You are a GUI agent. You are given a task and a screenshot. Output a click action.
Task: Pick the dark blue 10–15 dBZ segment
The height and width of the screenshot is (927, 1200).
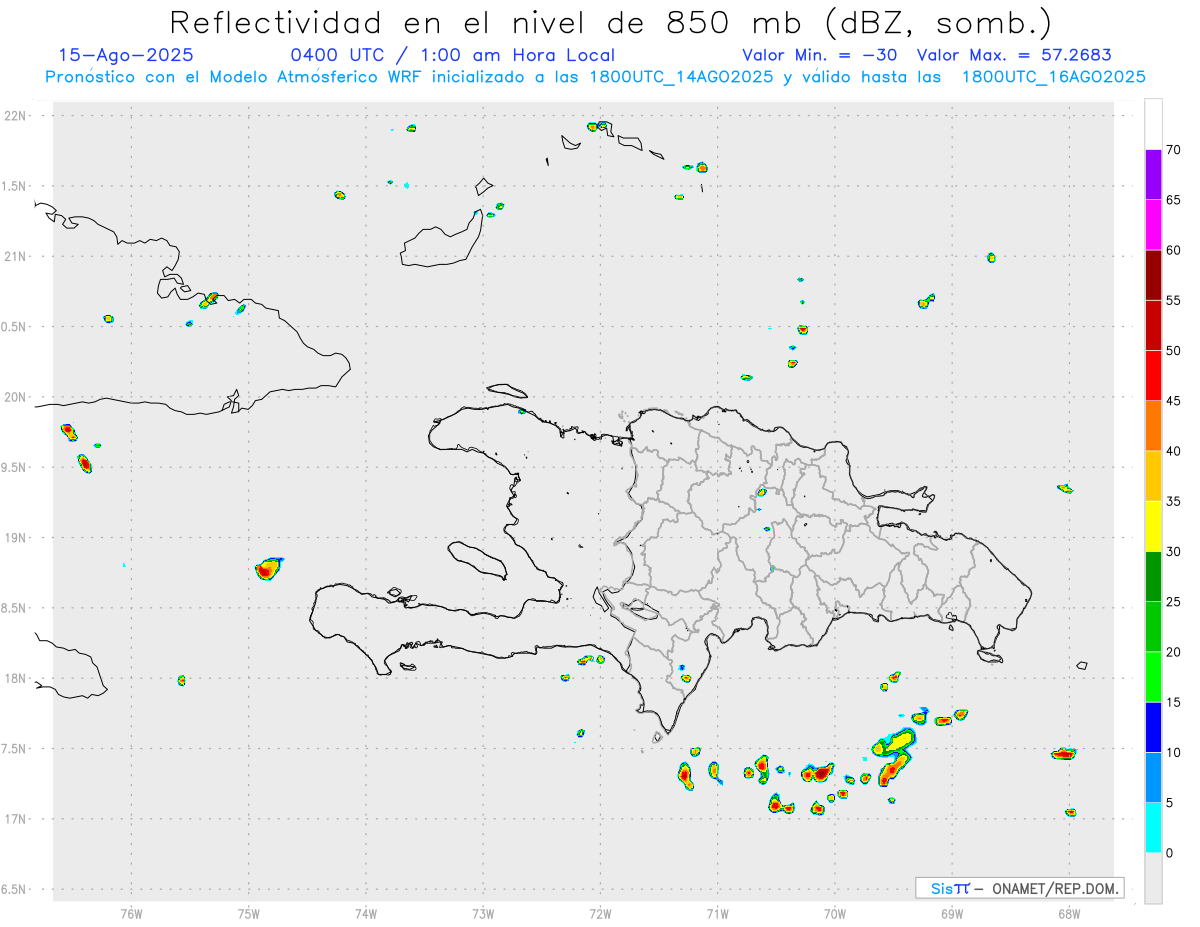click(x=1153, y=727)
